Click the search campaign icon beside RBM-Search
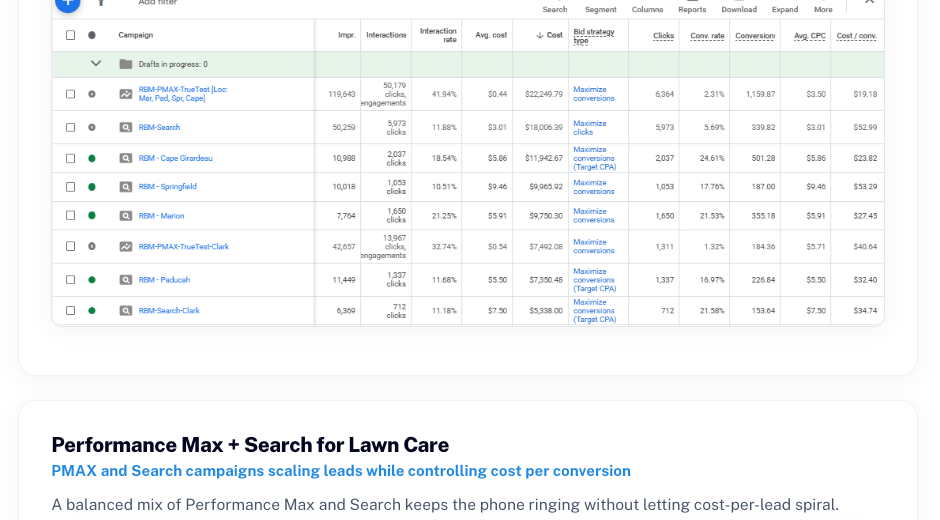 coord(125,127)
